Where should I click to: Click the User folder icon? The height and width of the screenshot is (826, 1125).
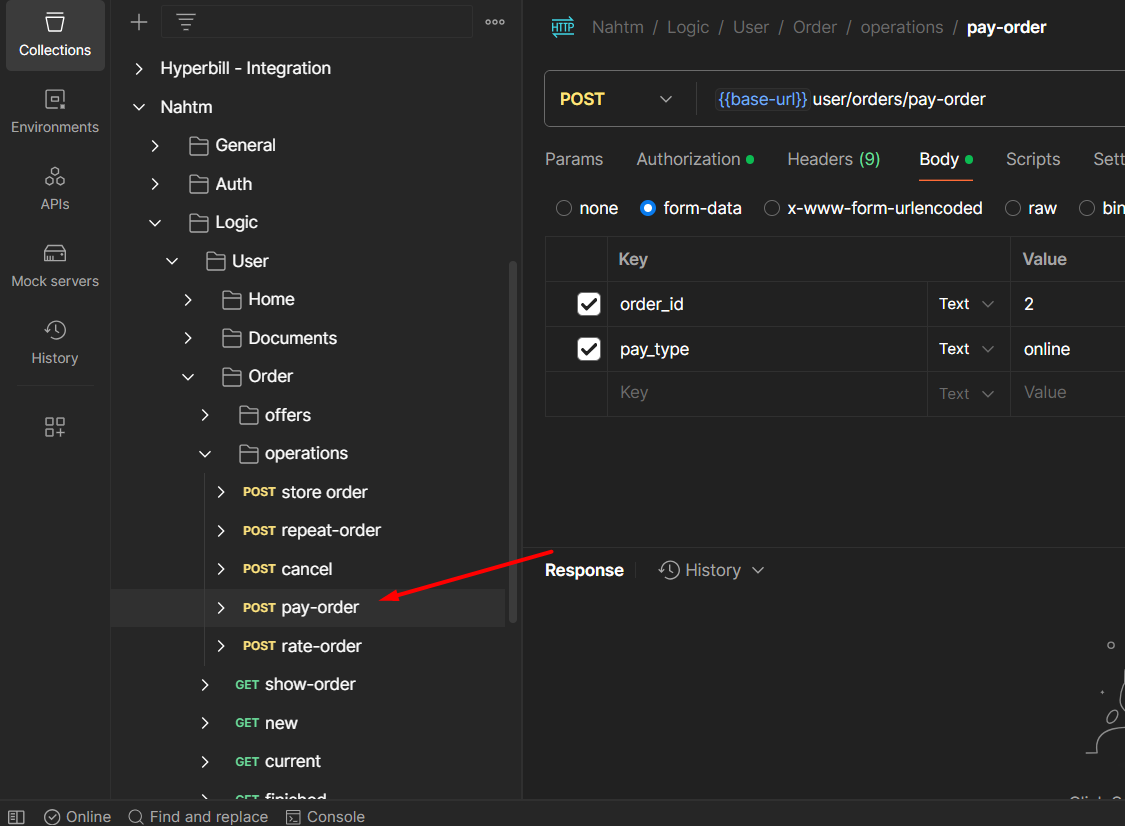215,261
